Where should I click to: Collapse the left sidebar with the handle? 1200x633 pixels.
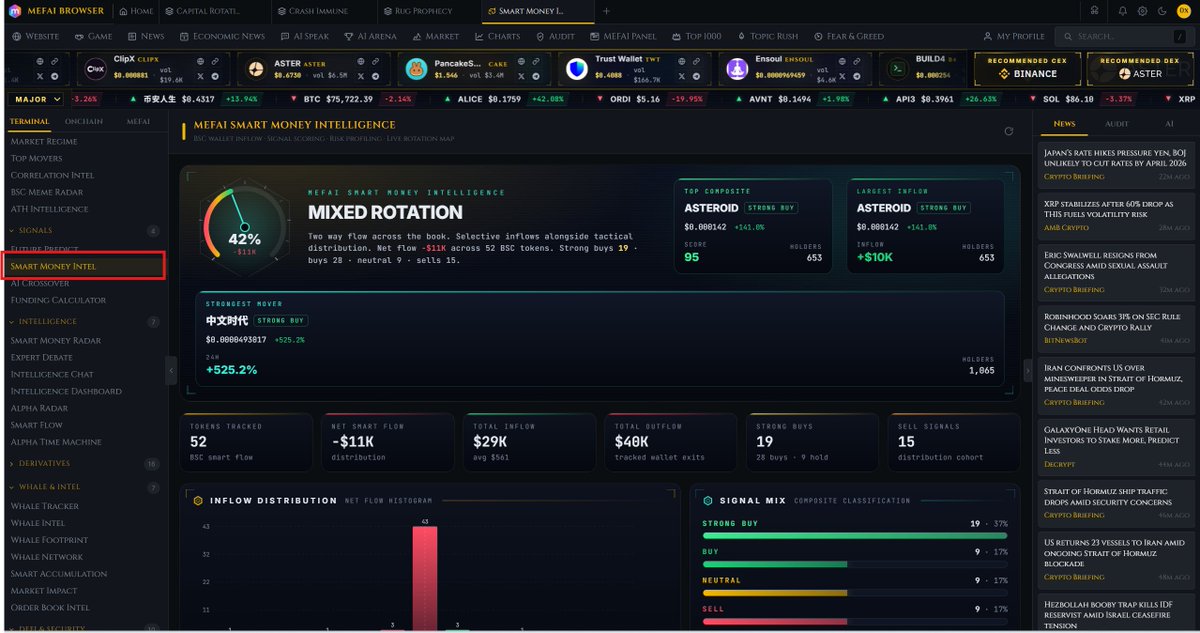tap(171, 370)
